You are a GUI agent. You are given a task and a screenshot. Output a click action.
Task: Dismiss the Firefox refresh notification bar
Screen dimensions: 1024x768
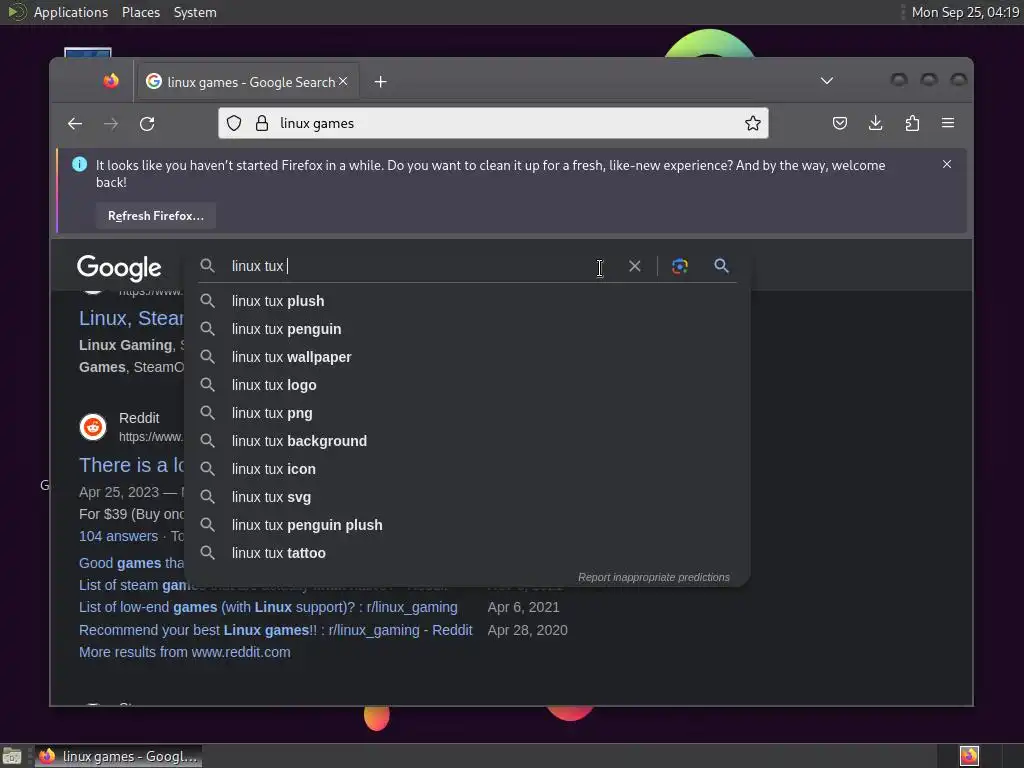(947, 165)
